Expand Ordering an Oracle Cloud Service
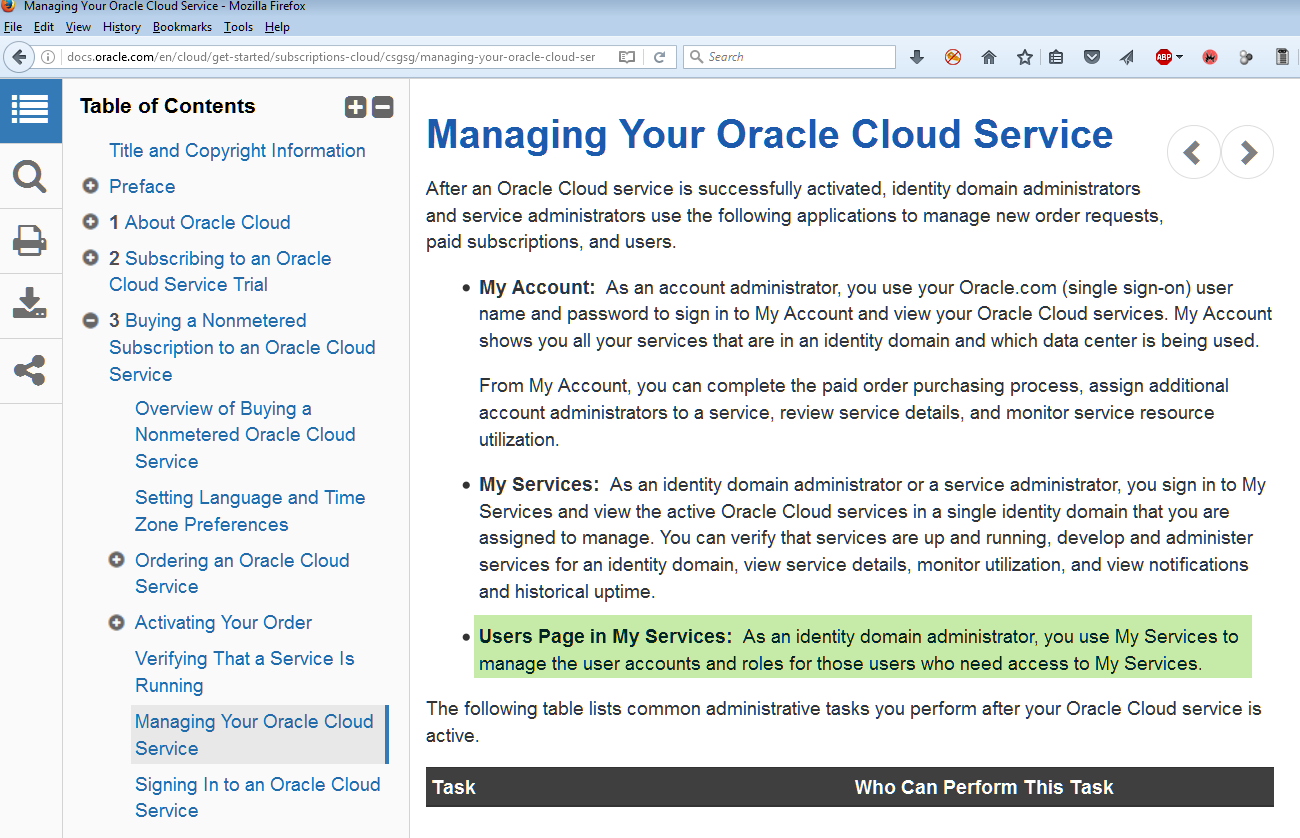 (116, 560)
